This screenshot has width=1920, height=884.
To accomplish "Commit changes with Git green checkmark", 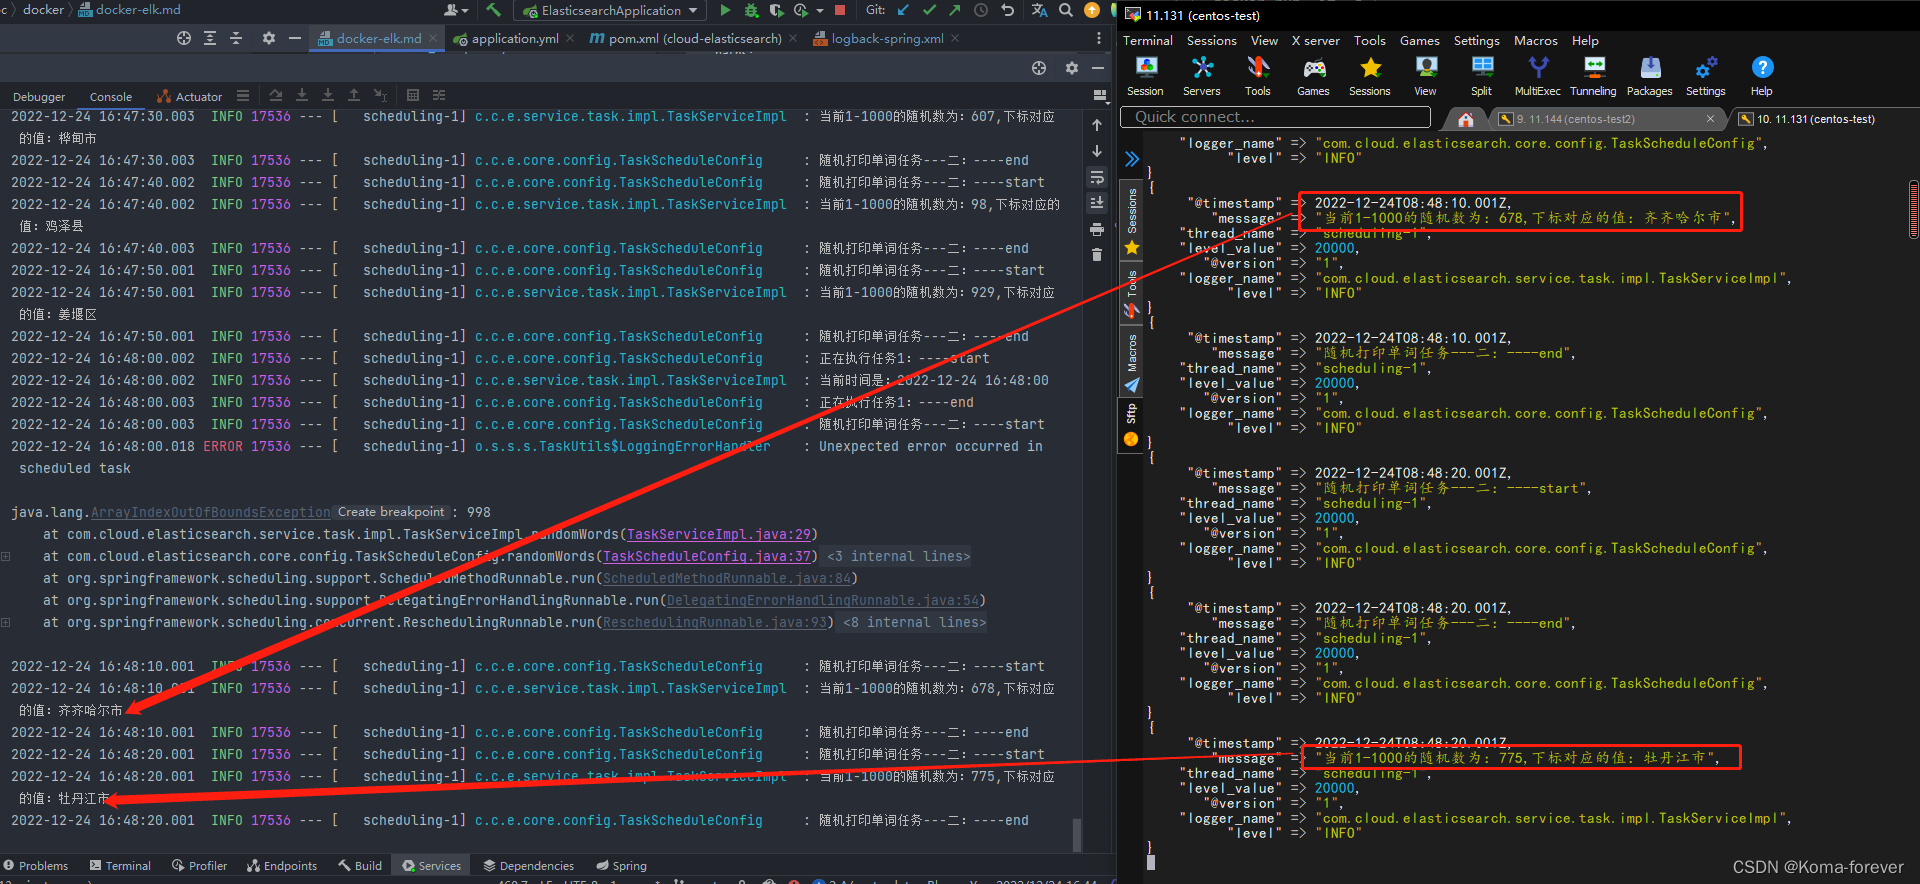I will pyautogui.click(x=929, y=10).
